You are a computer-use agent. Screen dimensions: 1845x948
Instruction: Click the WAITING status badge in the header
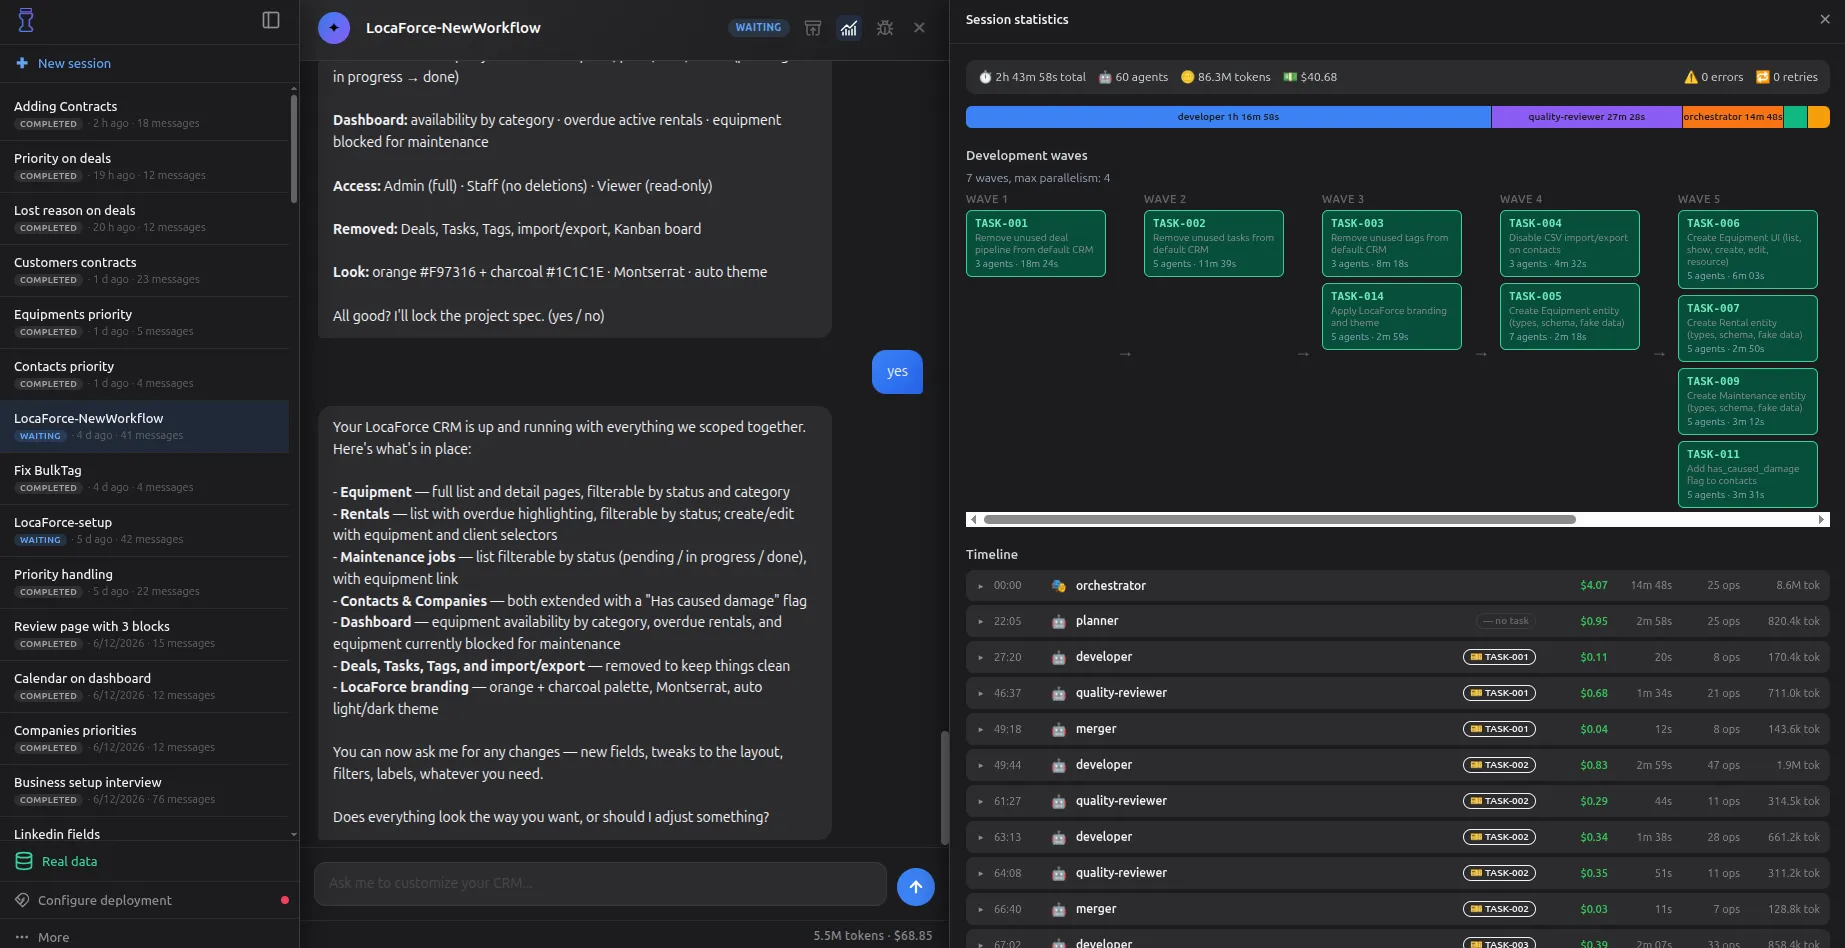tap(758, 28)
